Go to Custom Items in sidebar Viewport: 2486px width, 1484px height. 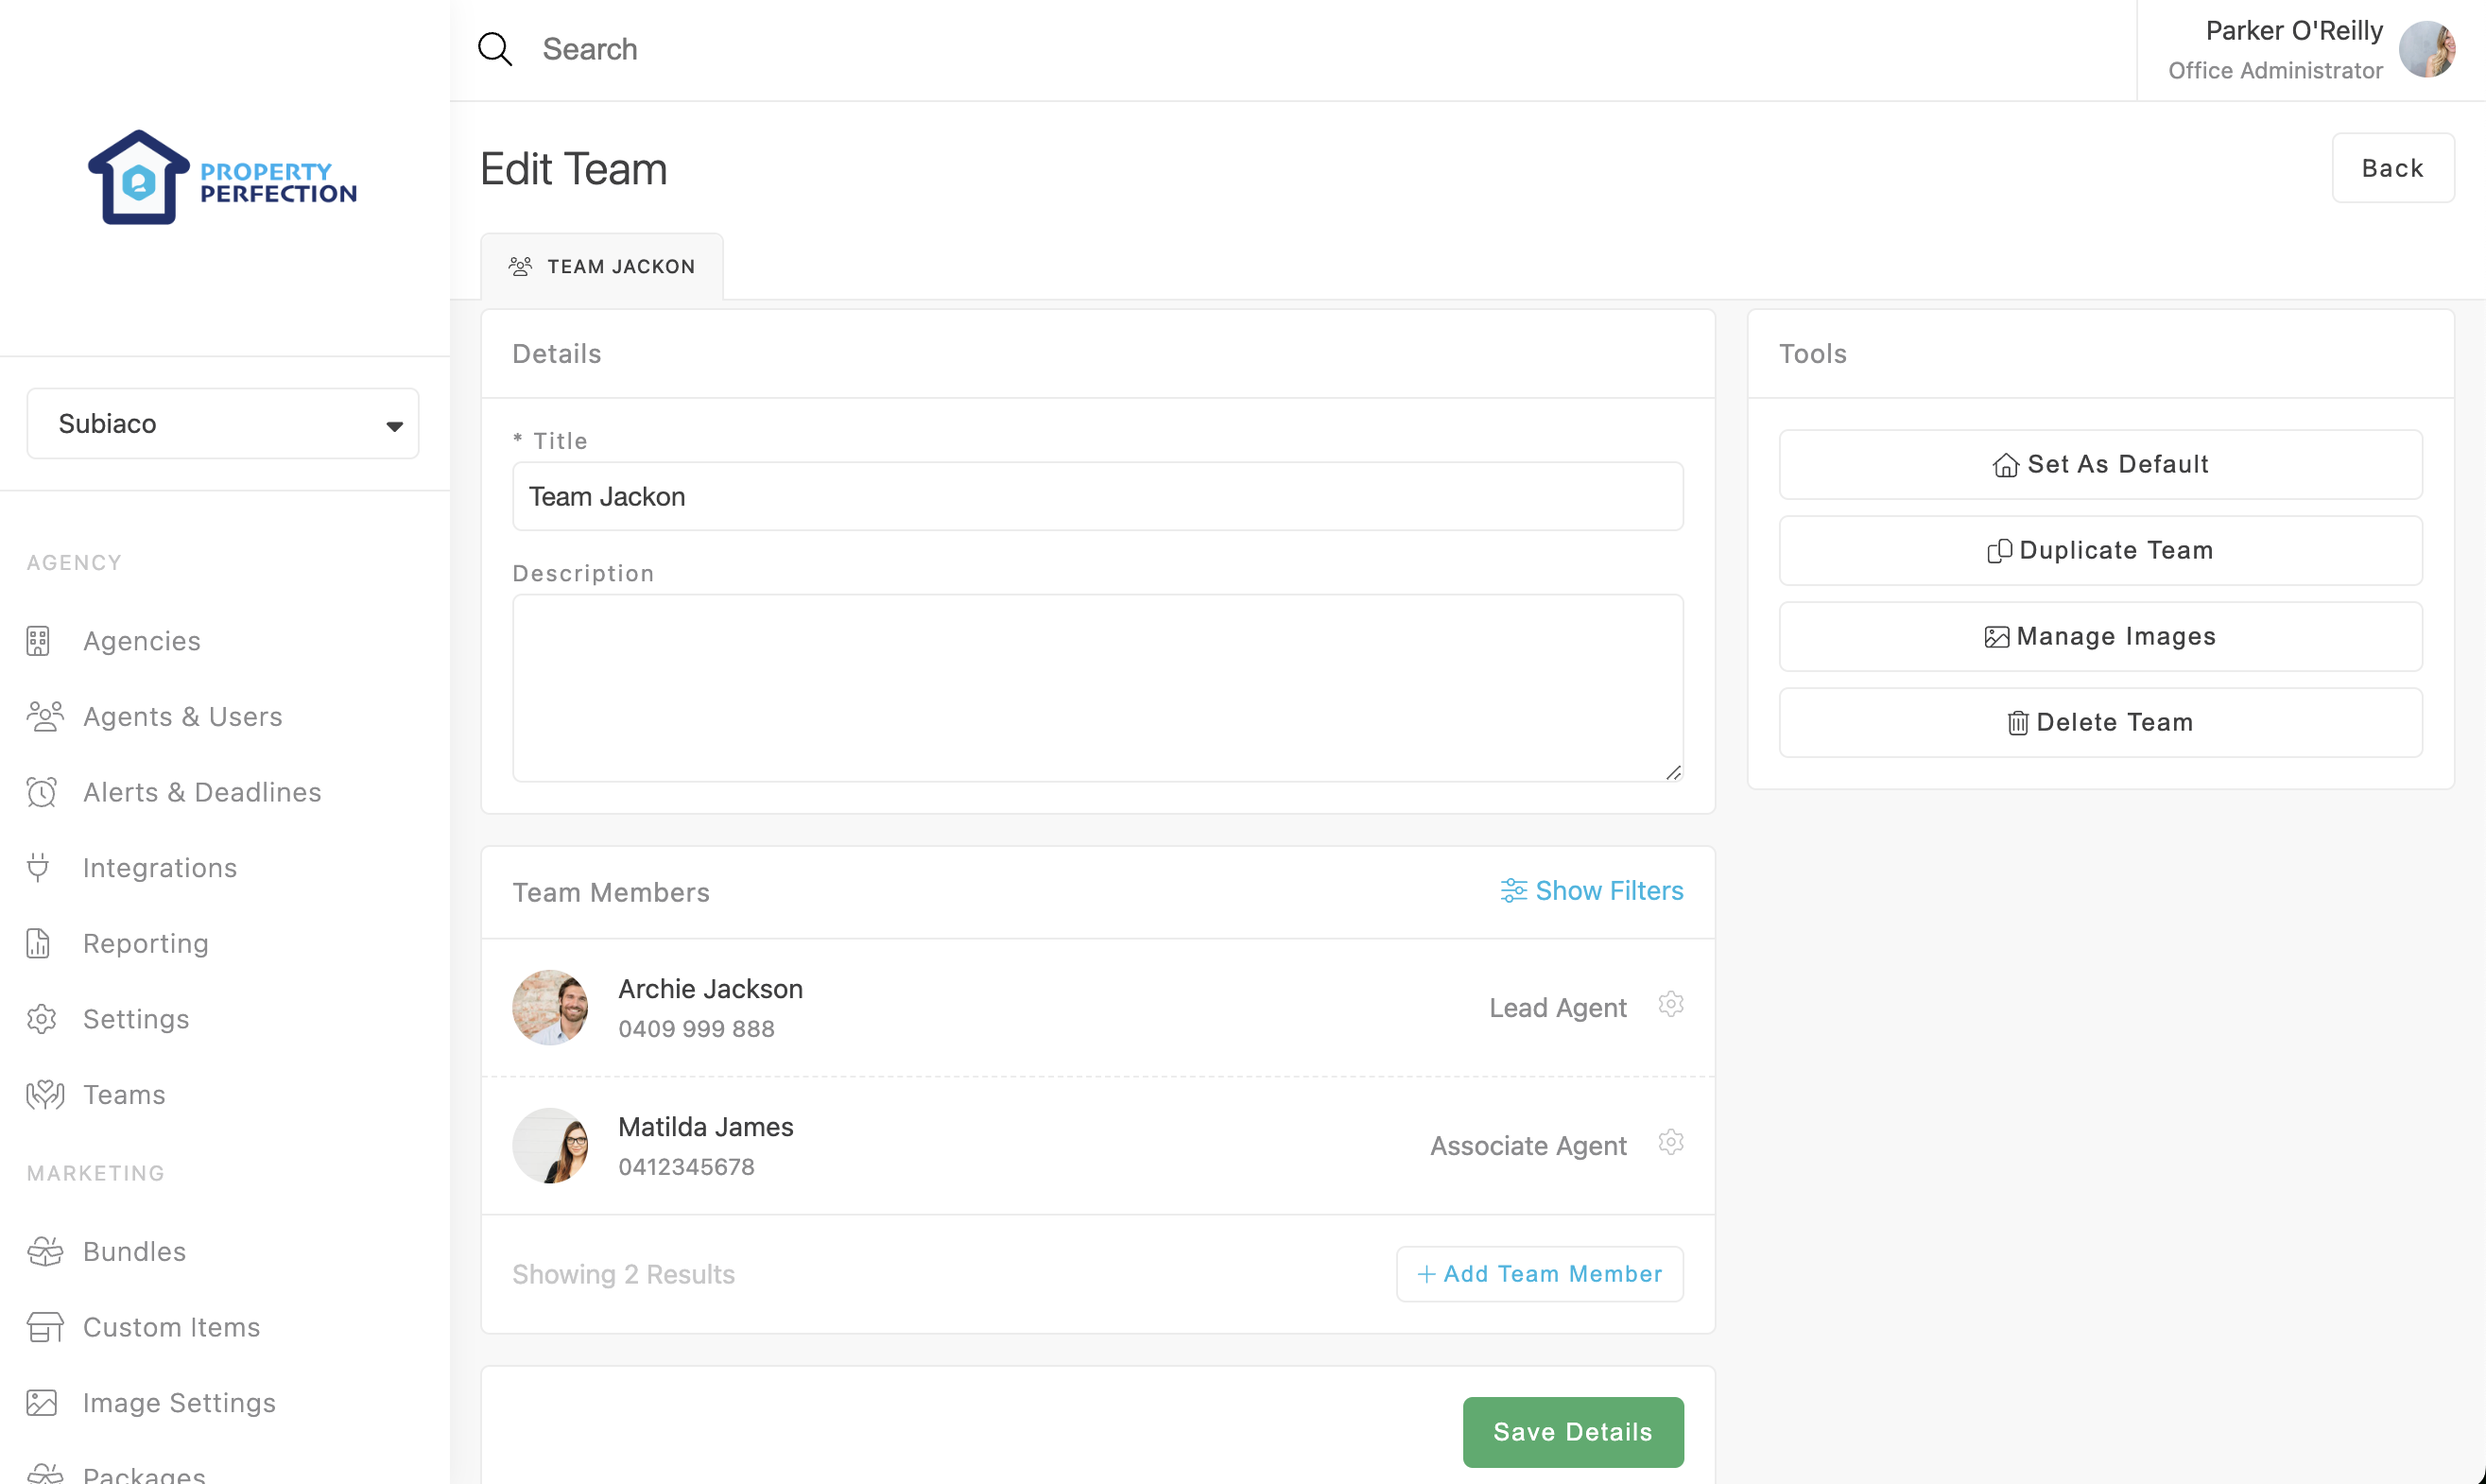pos(171,1327)
